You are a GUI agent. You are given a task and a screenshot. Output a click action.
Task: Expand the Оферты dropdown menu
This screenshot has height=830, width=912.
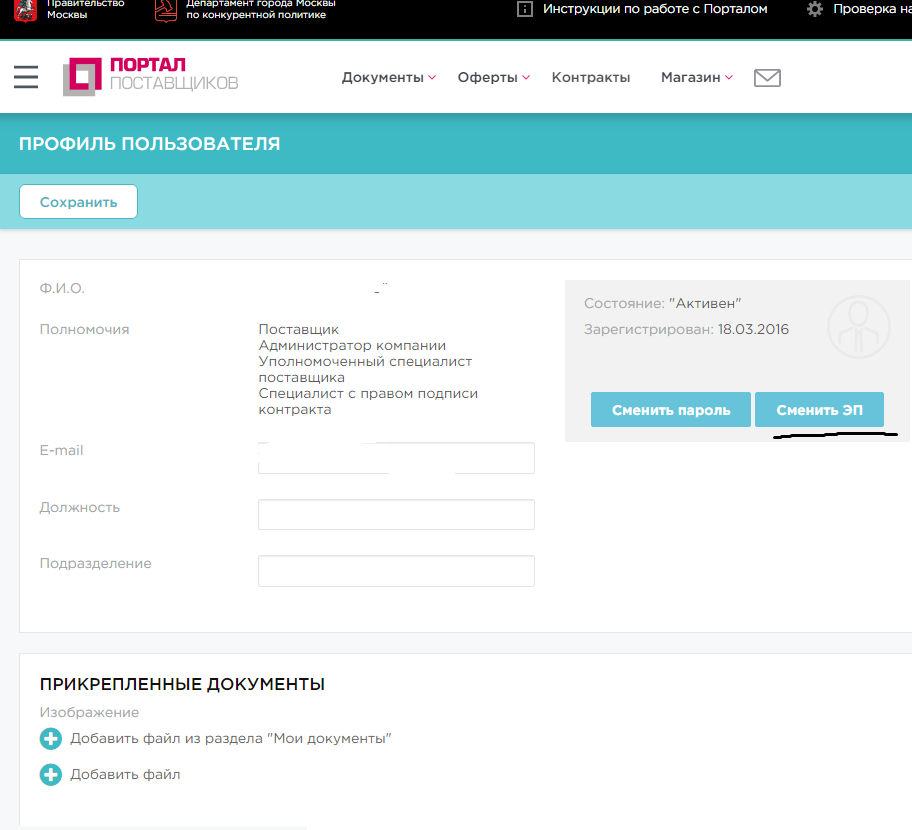point(494,78)
